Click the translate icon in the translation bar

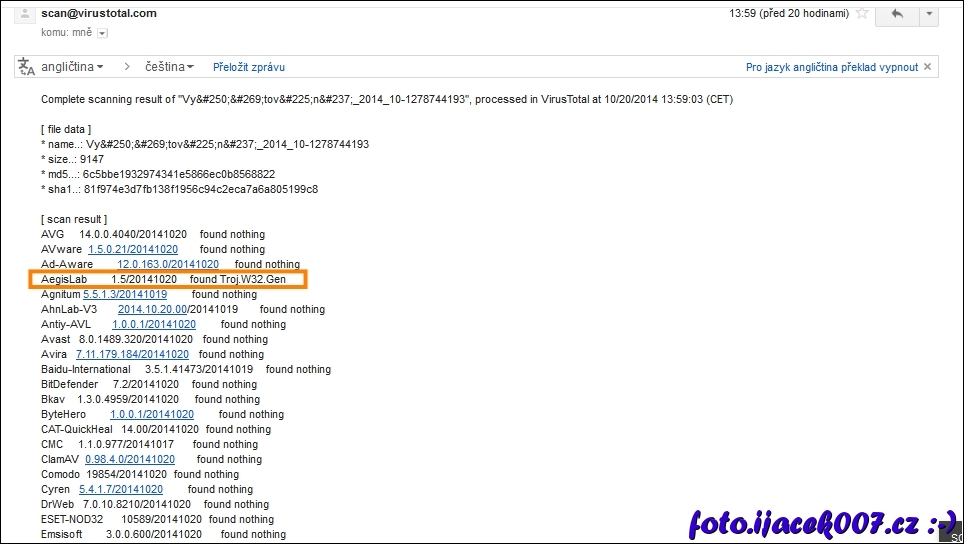26,67
